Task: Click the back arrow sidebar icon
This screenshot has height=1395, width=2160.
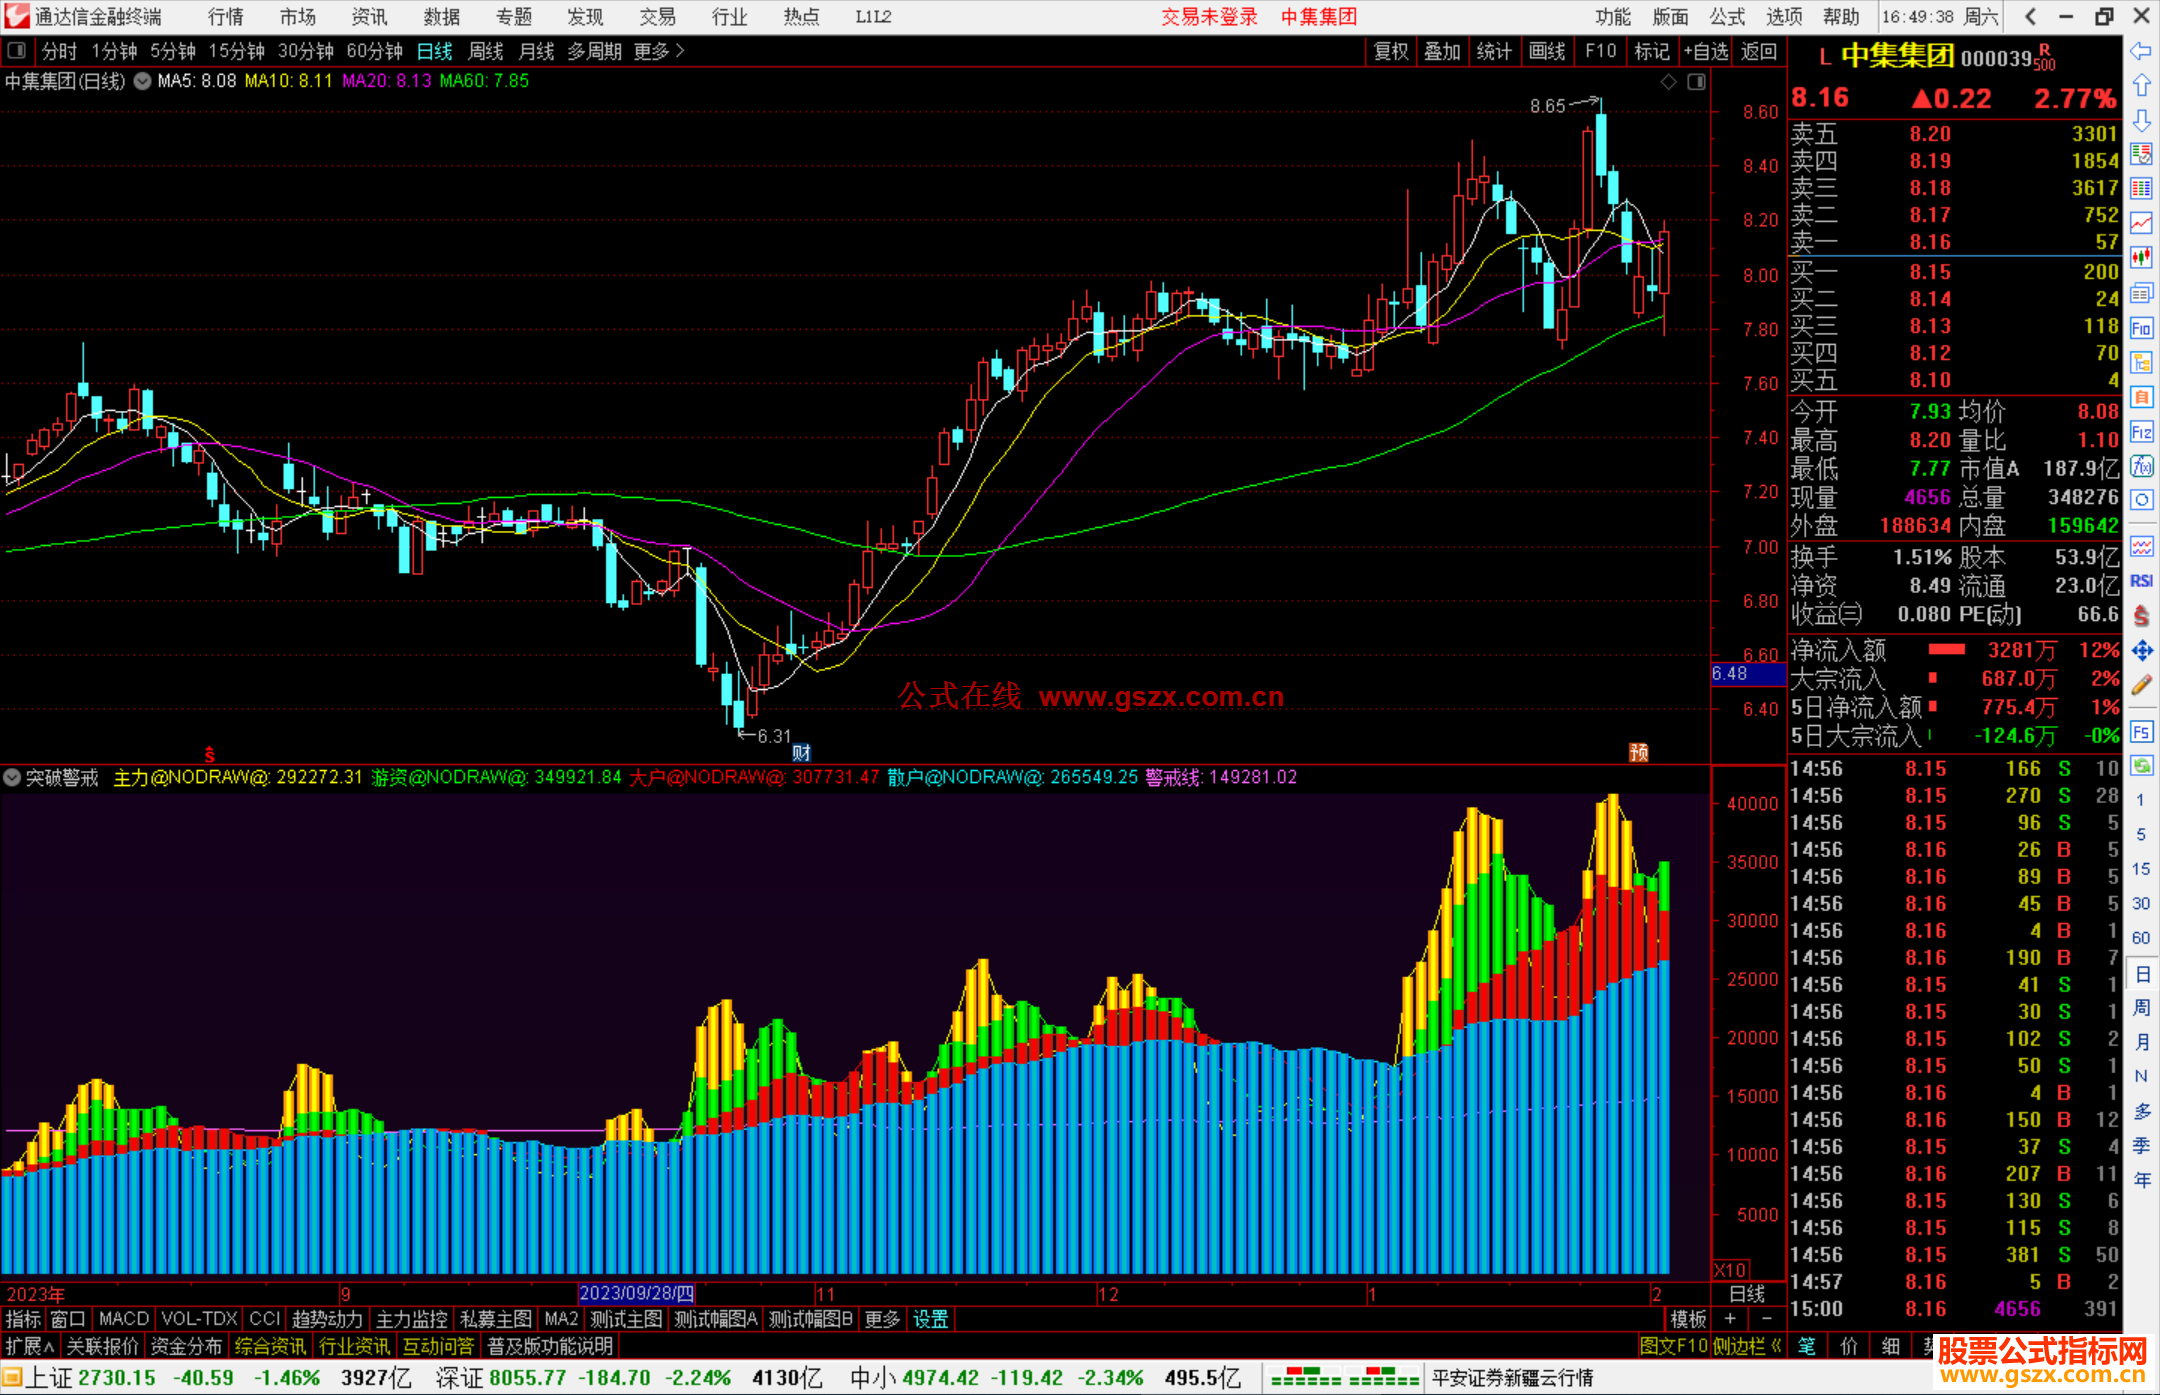Action: [x=2141, y=51]
